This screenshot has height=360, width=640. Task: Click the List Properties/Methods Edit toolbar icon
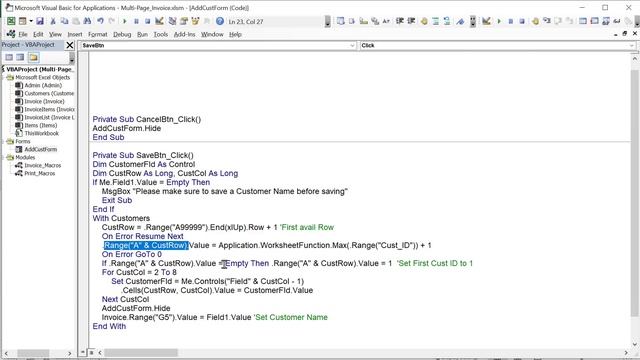tap(340, 21)
